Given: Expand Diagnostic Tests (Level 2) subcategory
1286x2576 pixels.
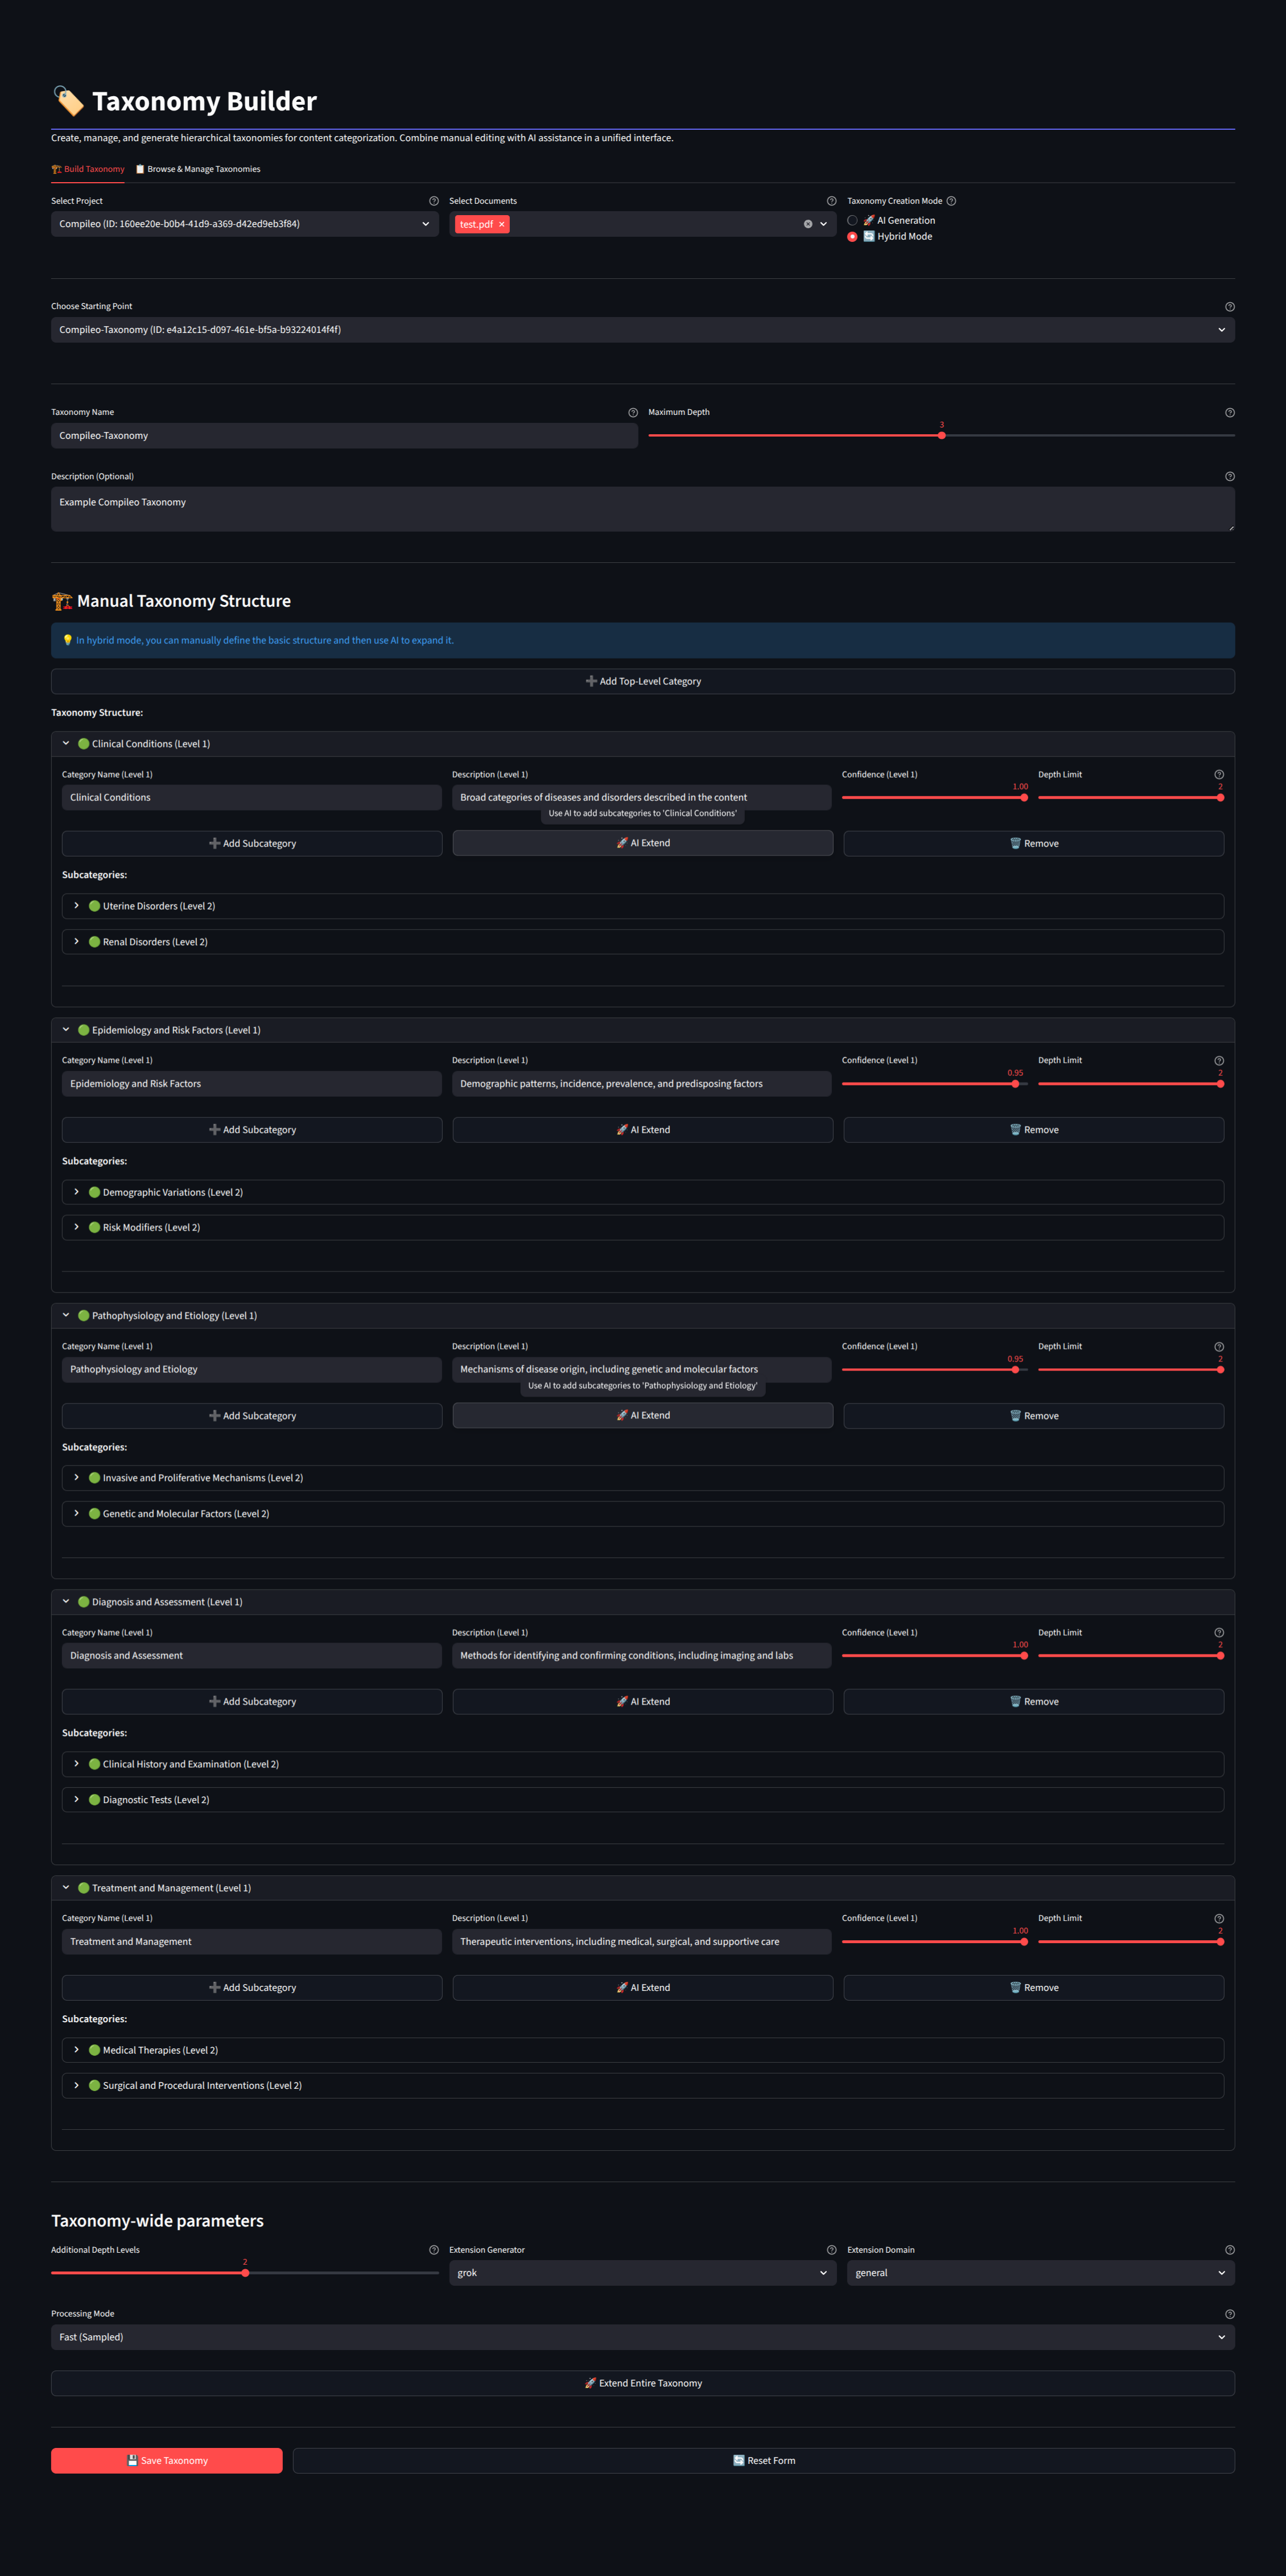Looking at the screenshot, I should 642,1800.
